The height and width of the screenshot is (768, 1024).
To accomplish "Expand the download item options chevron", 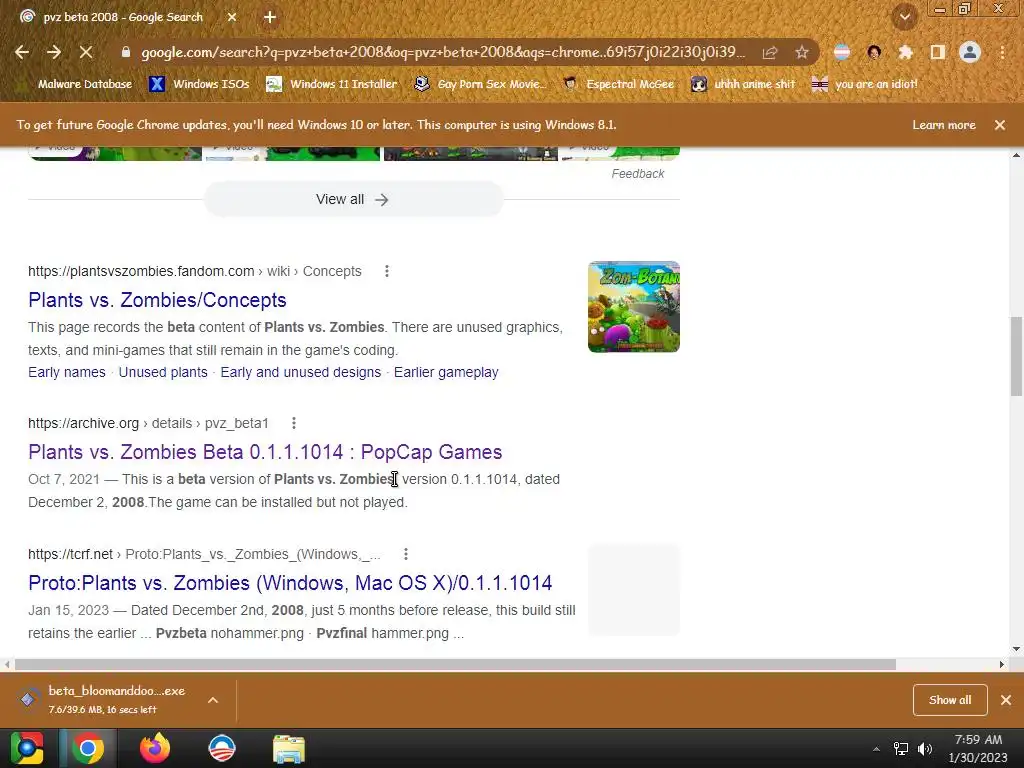I will 213,699.
